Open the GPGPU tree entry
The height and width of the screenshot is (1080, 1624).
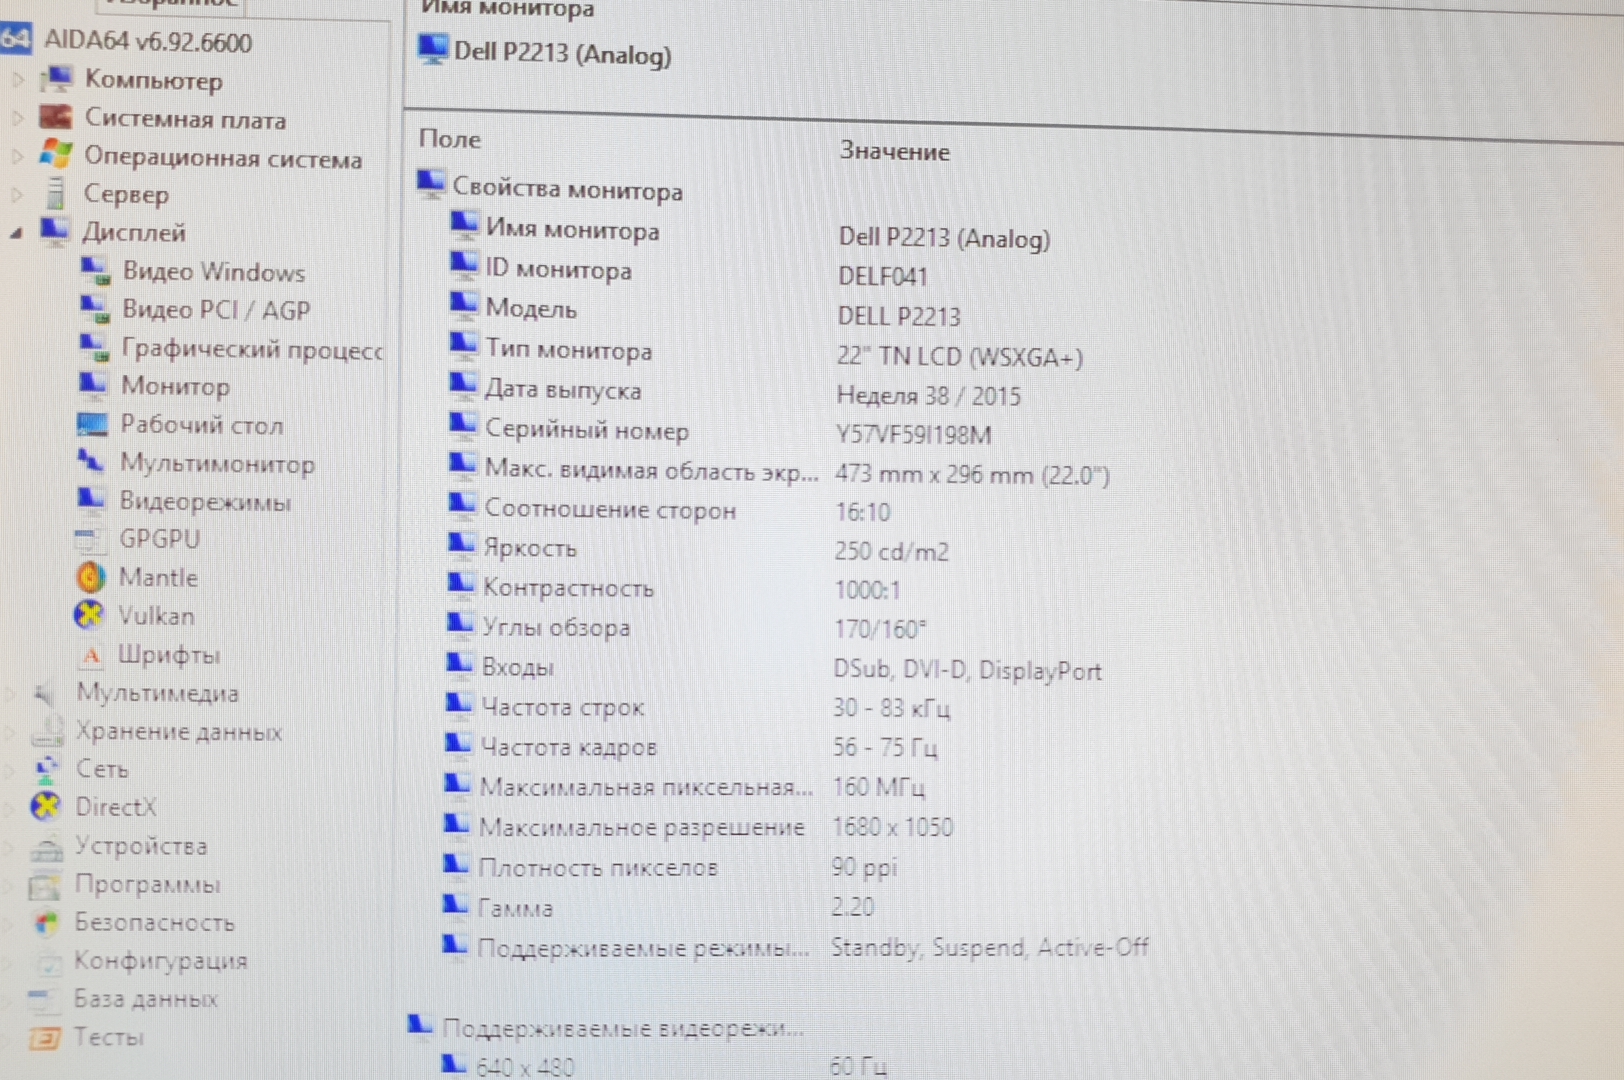coord(159,538)
